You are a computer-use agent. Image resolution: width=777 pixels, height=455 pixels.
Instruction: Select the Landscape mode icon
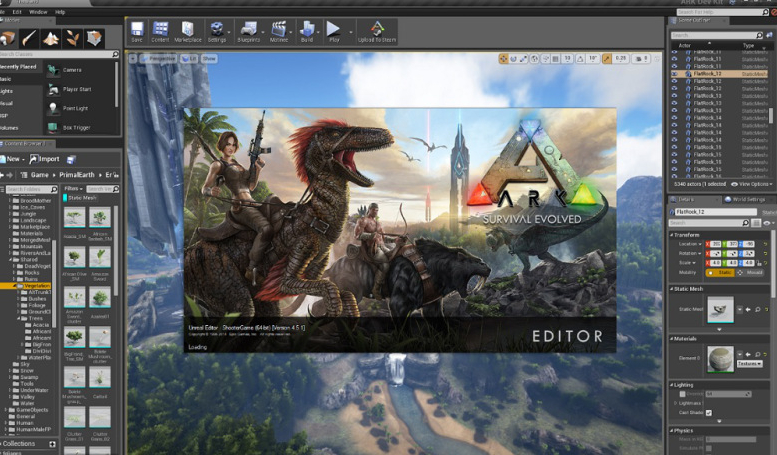coord(50,38)
